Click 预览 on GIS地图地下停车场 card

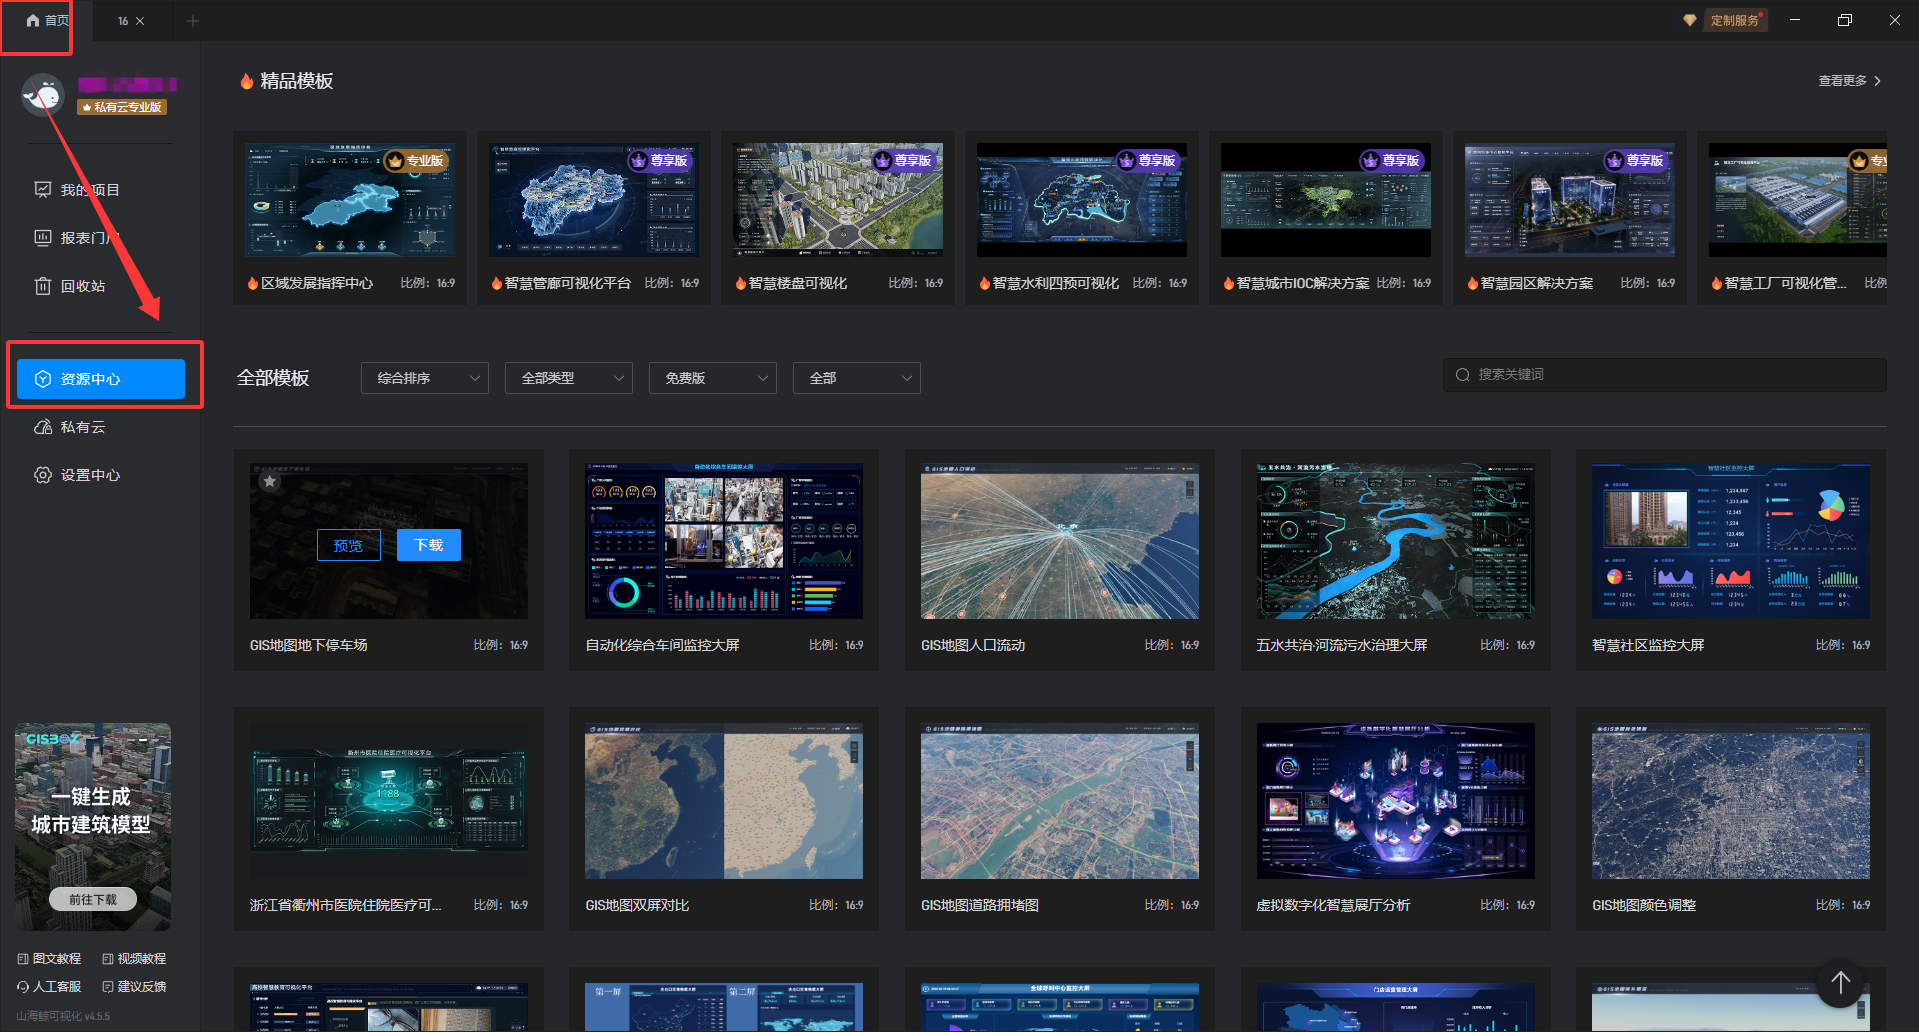coord(349,545)
